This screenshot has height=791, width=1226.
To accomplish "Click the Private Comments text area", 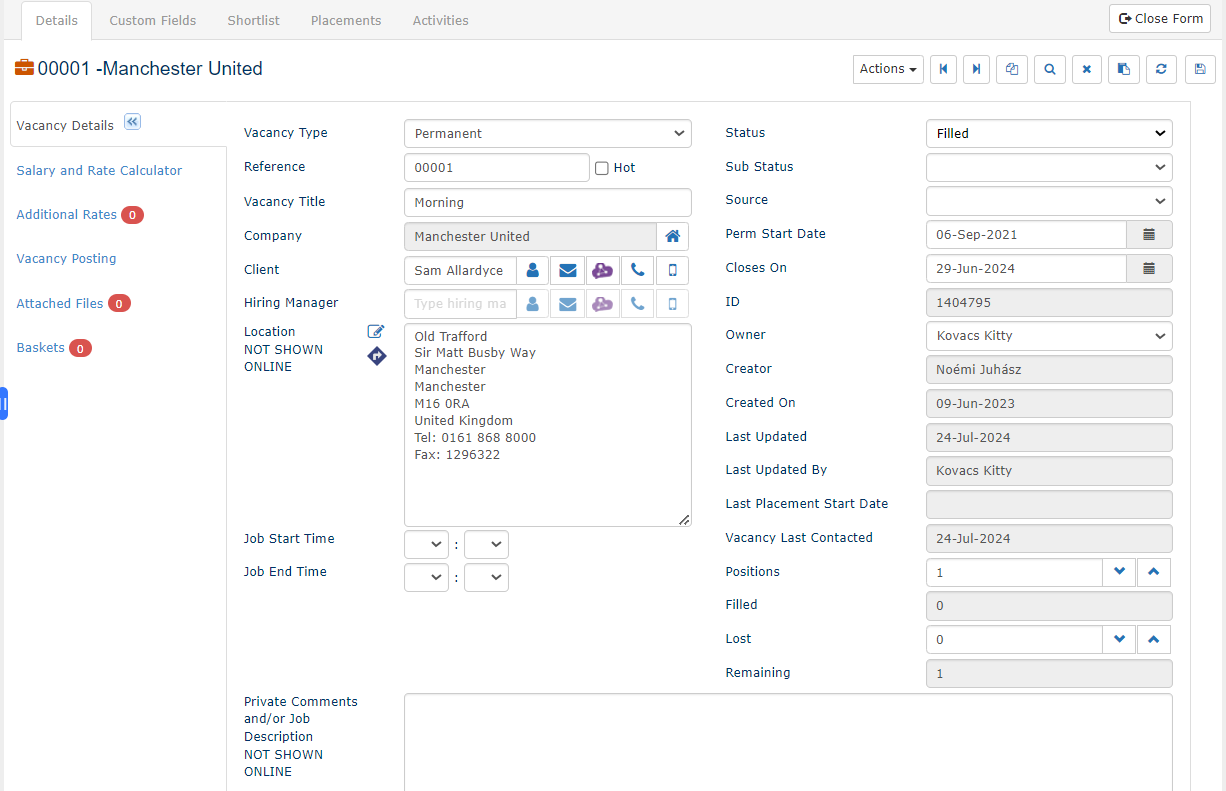I will tap(788, 742).
